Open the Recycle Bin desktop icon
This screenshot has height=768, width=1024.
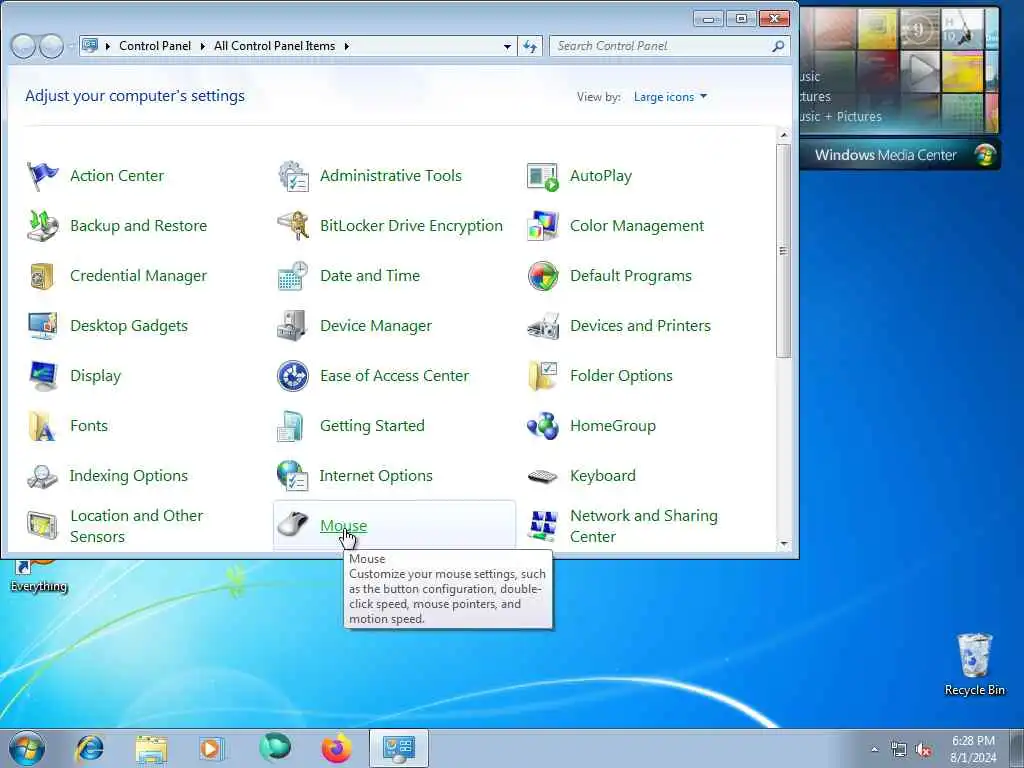tap(974, 664)
